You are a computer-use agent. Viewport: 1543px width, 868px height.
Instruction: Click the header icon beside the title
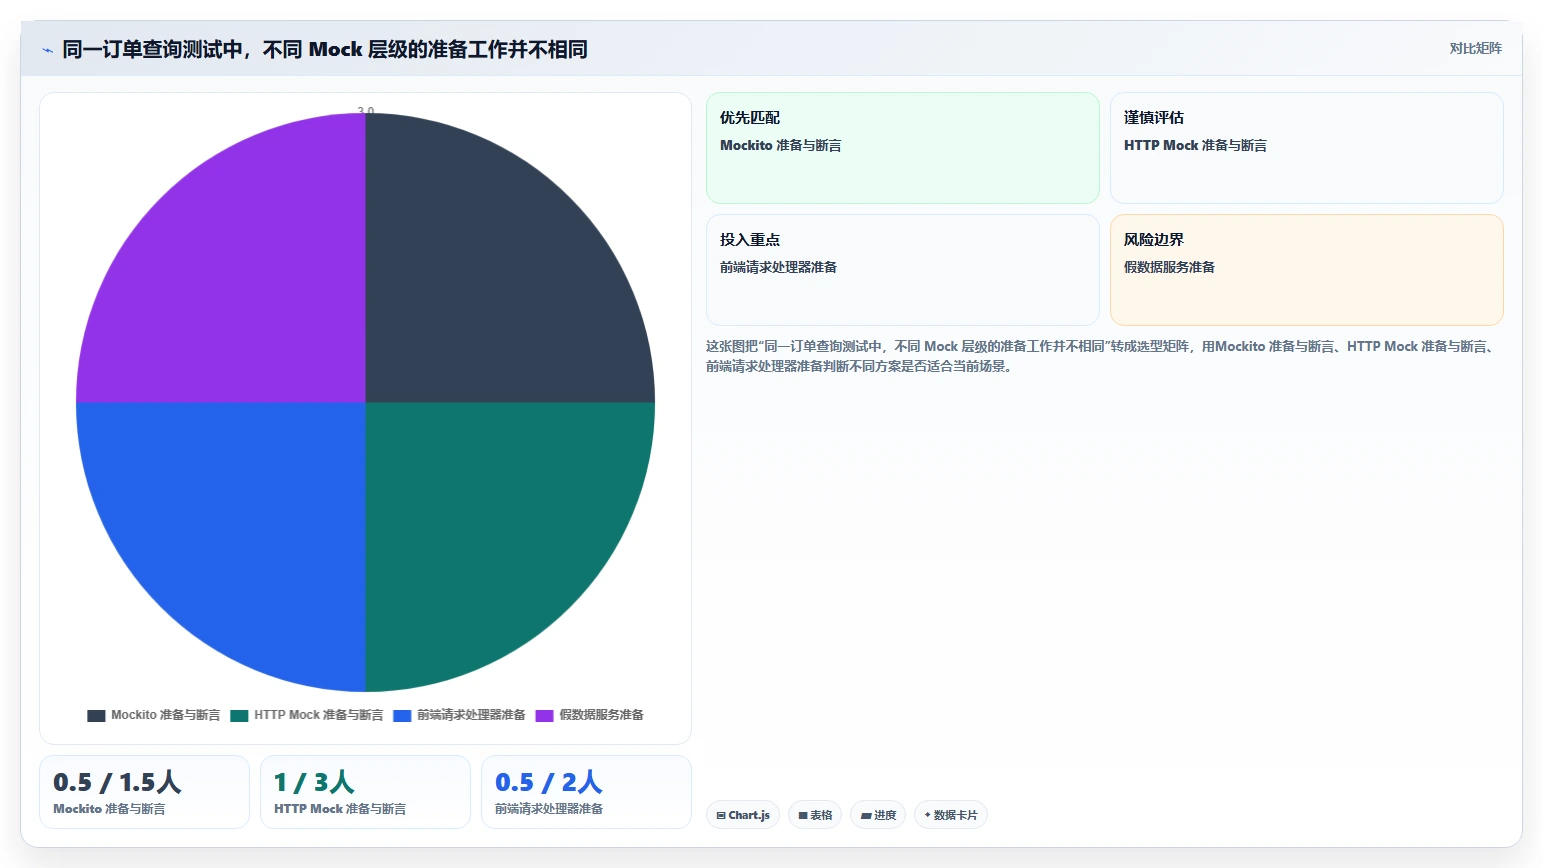tap(47, 50)
